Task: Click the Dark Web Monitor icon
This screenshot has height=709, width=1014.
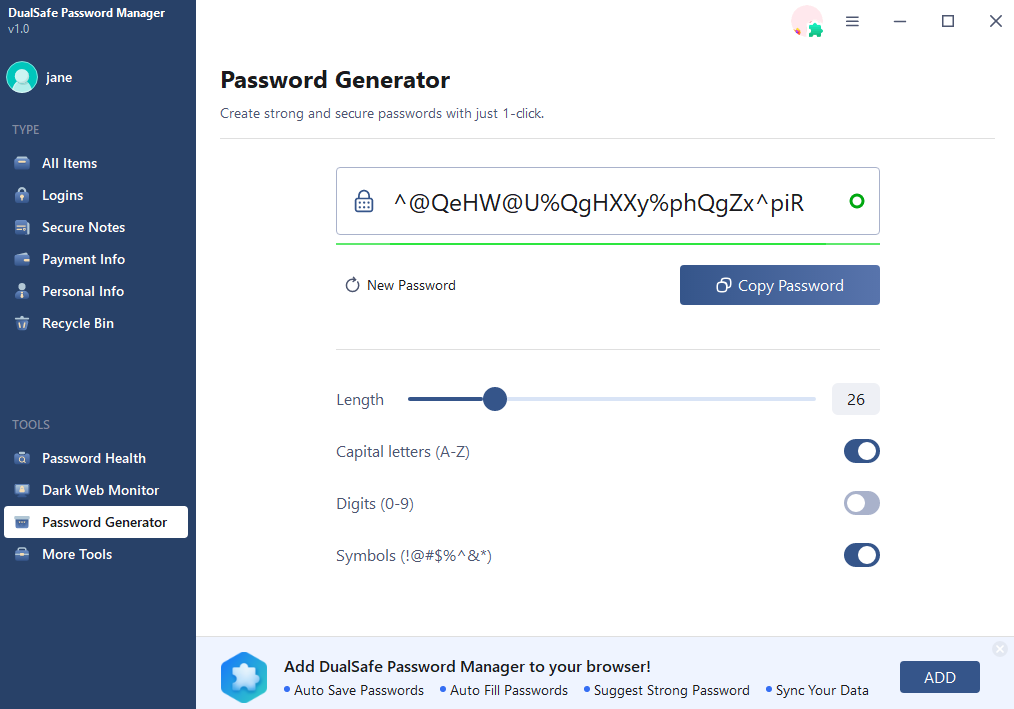Action: 22,490
